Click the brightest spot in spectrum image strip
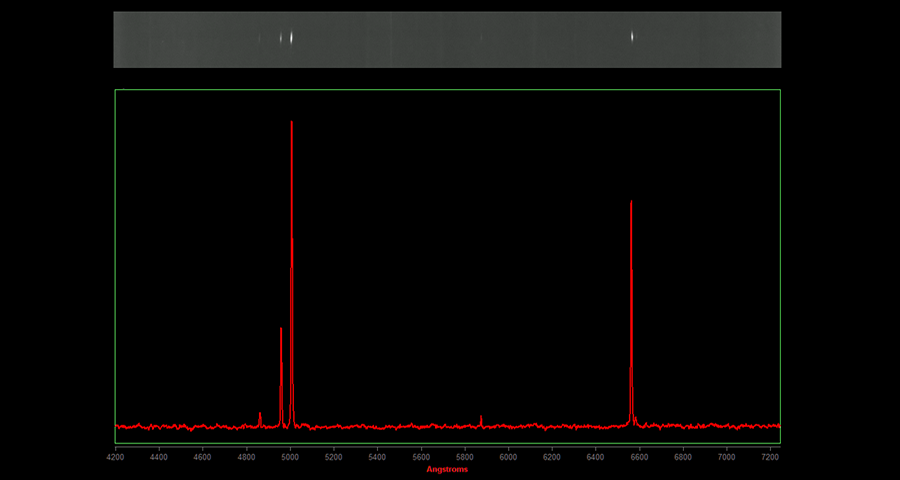 [291, 38]
